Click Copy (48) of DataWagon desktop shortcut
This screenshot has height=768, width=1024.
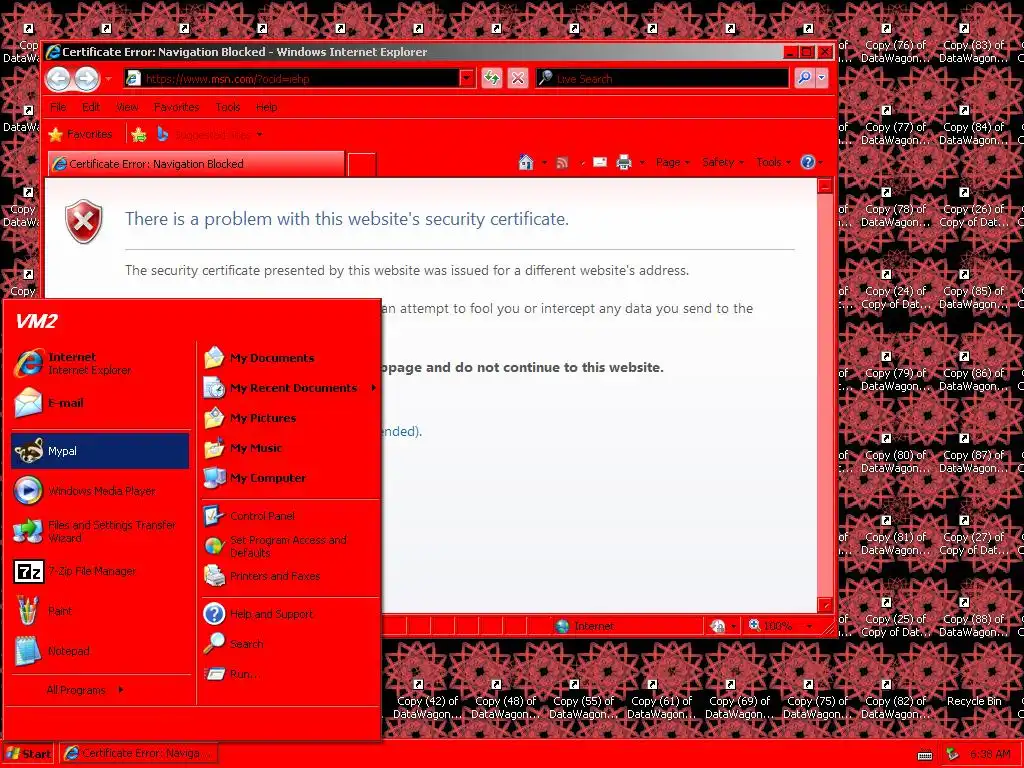tap(505, 699)
